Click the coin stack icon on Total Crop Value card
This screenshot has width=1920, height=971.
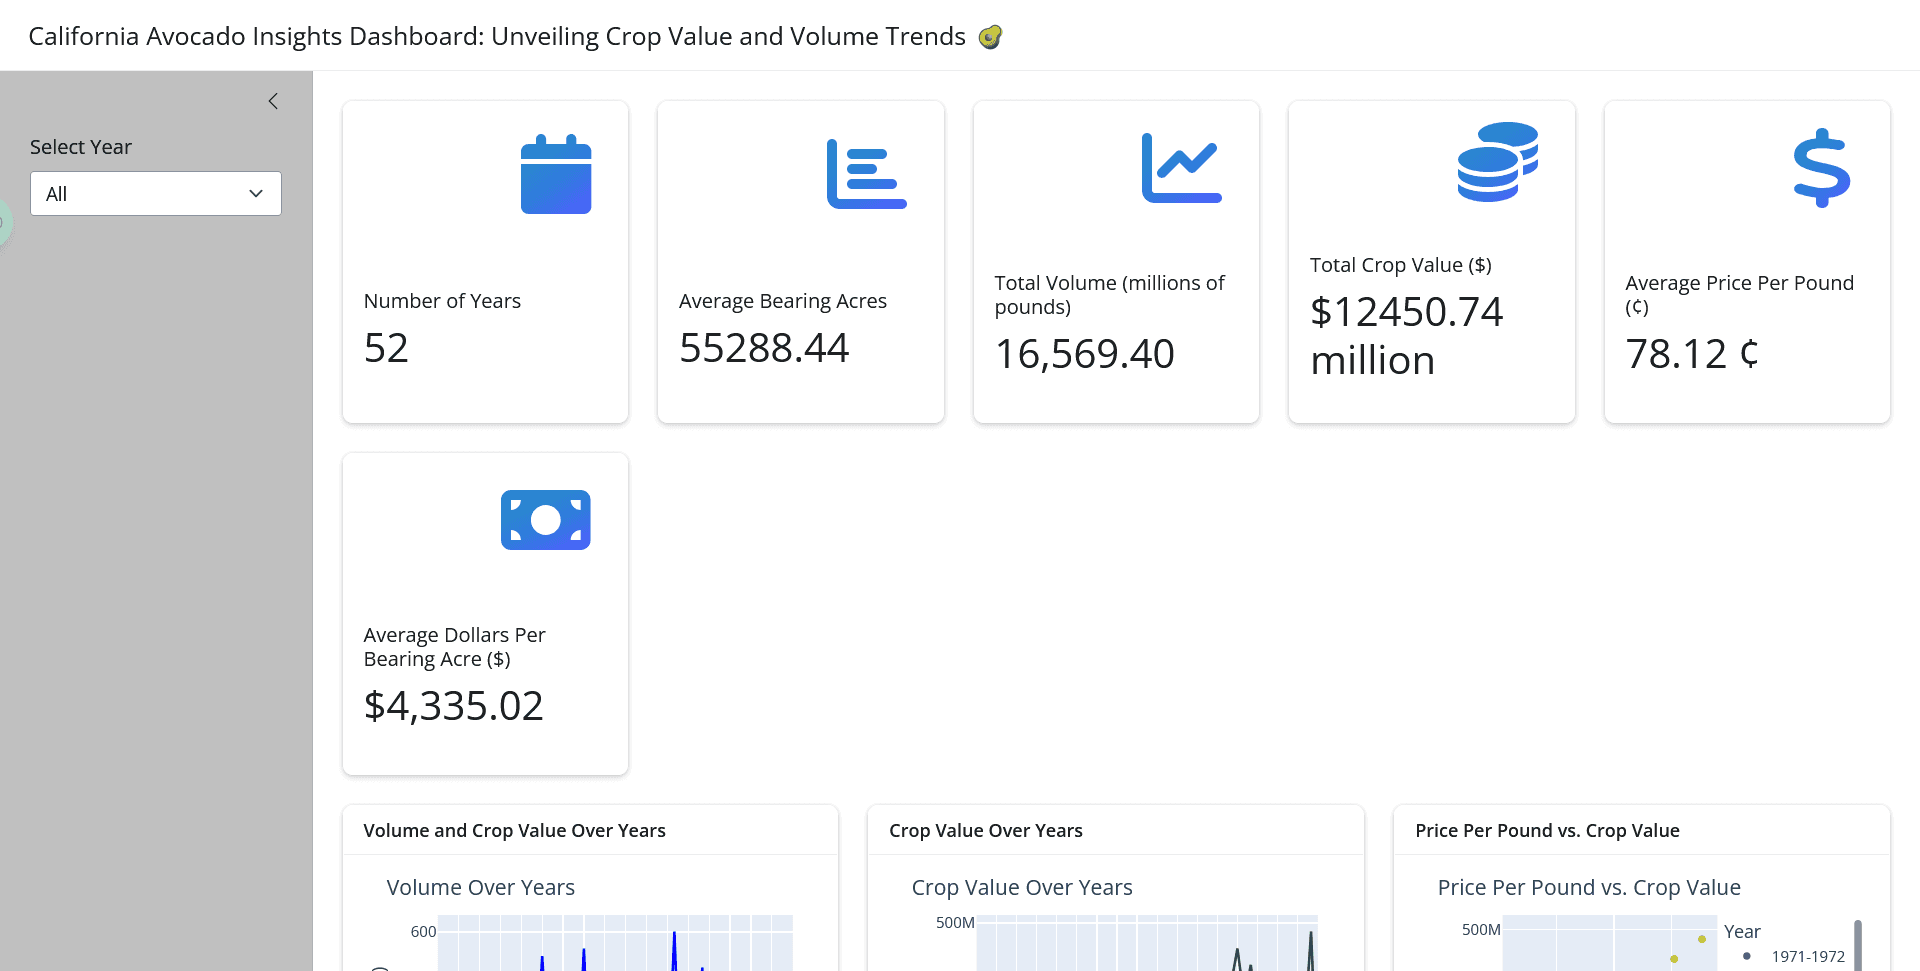point(1495,162)
